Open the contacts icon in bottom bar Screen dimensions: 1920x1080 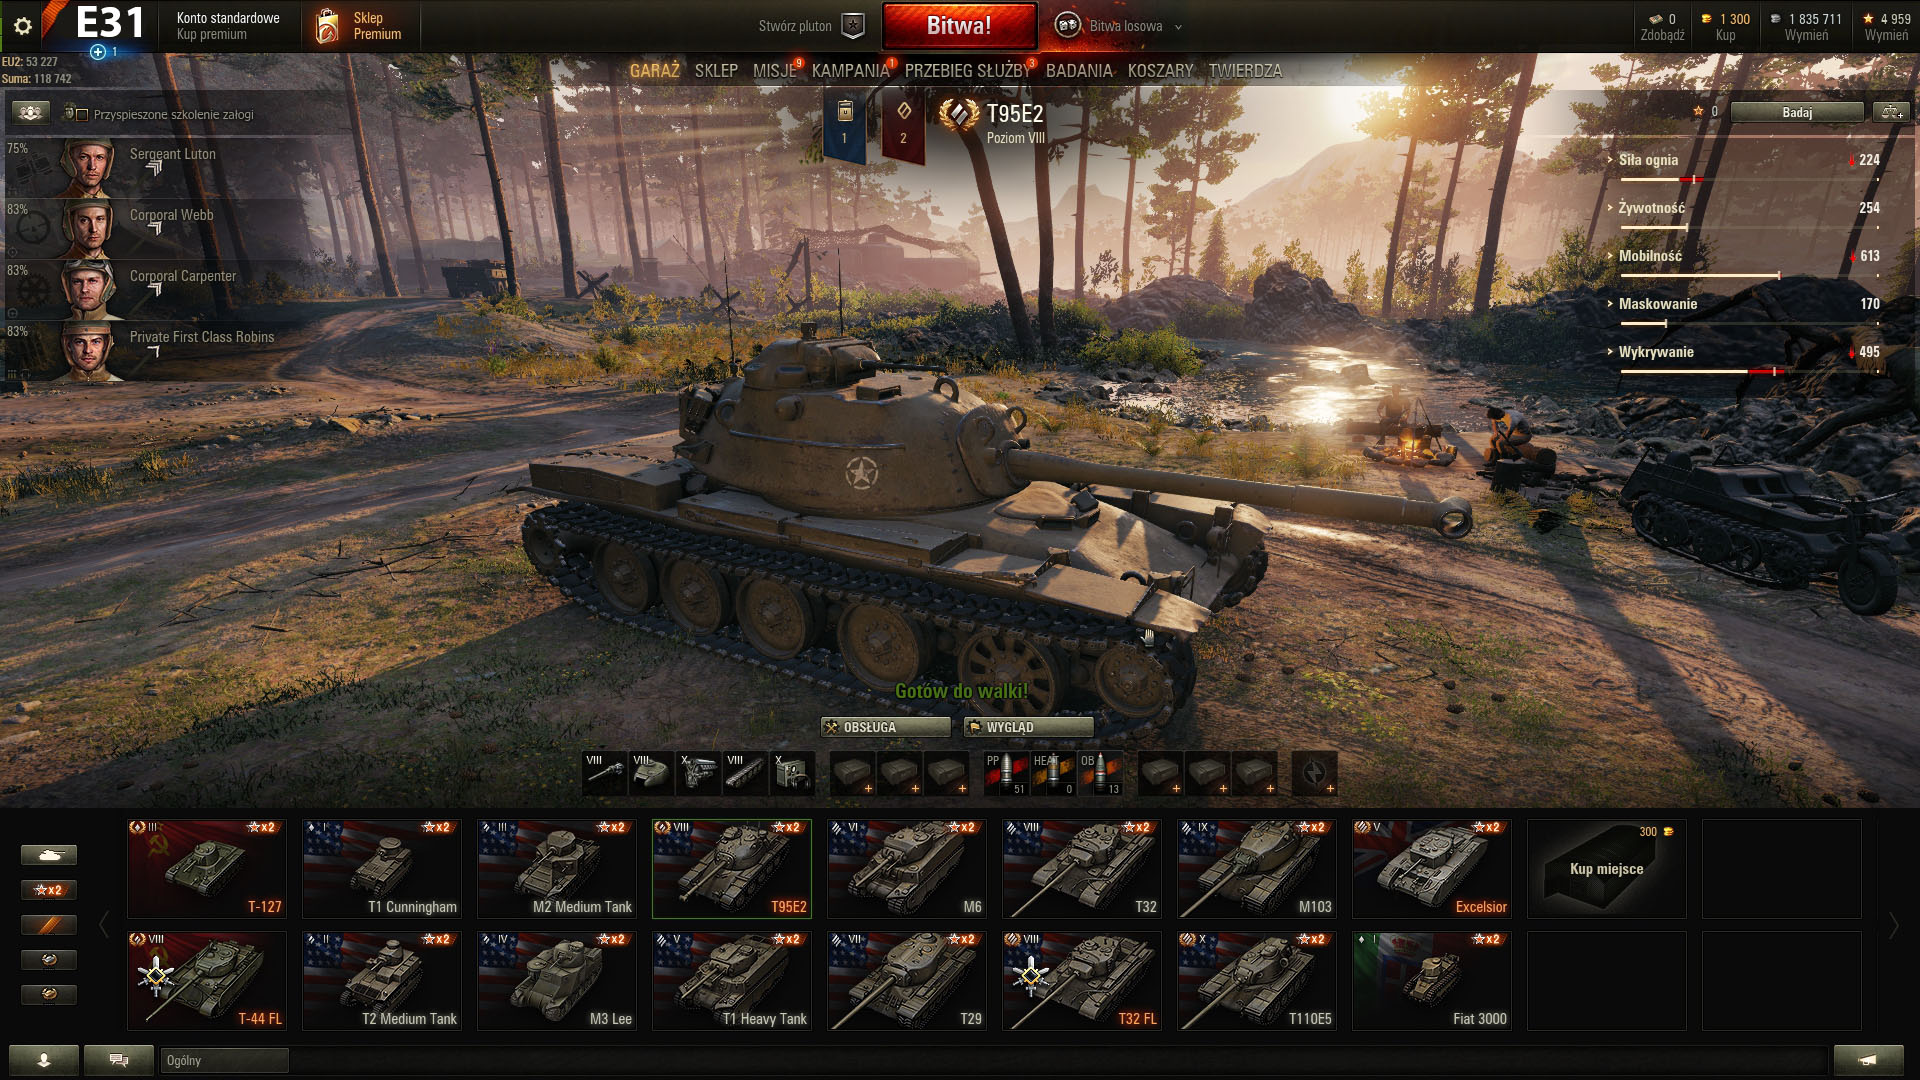[x=44, y=1060]
